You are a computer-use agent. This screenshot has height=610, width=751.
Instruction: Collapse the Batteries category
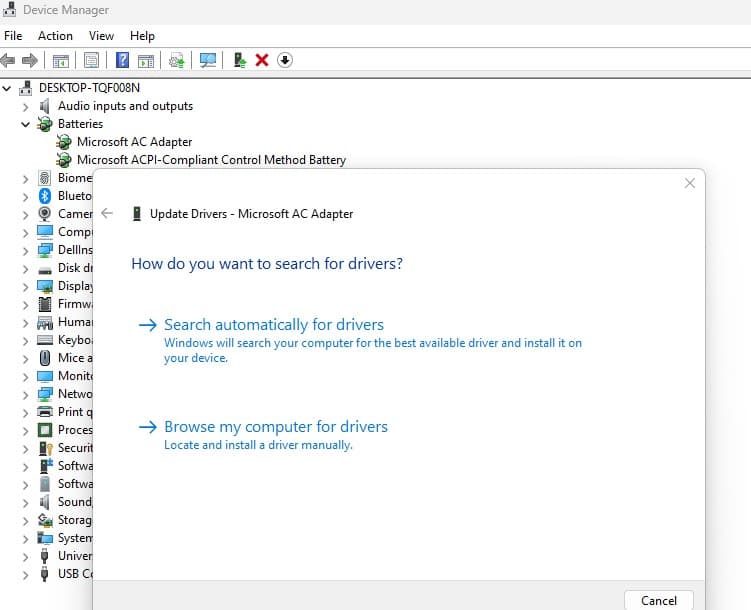click(25, 124)
